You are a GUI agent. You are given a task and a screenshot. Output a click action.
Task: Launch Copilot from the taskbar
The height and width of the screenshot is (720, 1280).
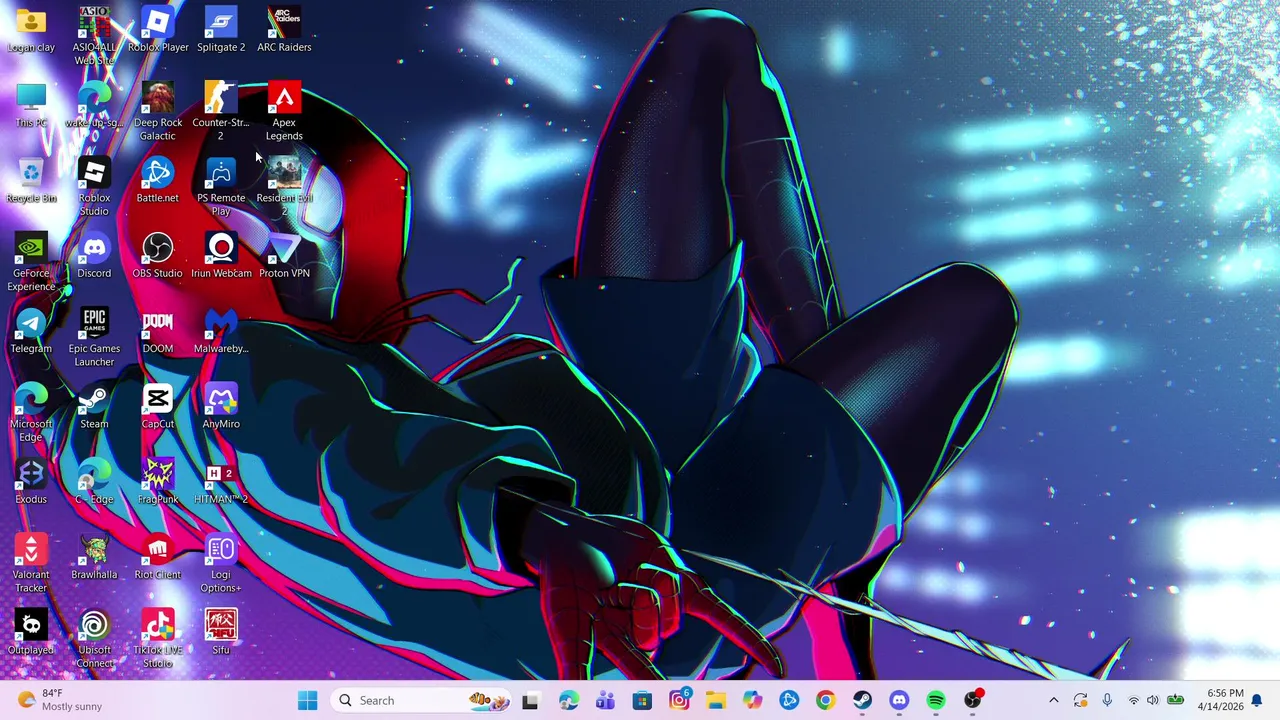point(752,700)
